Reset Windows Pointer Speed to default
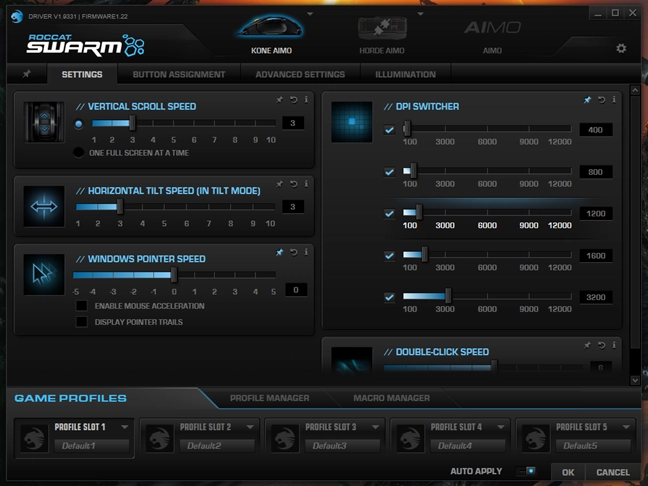The width and height of the screenshot is (648, 486). [x=293, y=252]
